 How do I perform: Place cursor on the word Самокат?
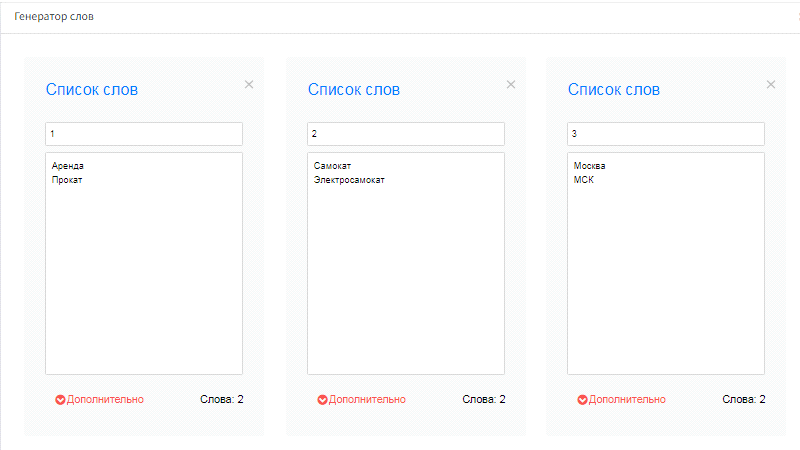[x=333, y=166]
